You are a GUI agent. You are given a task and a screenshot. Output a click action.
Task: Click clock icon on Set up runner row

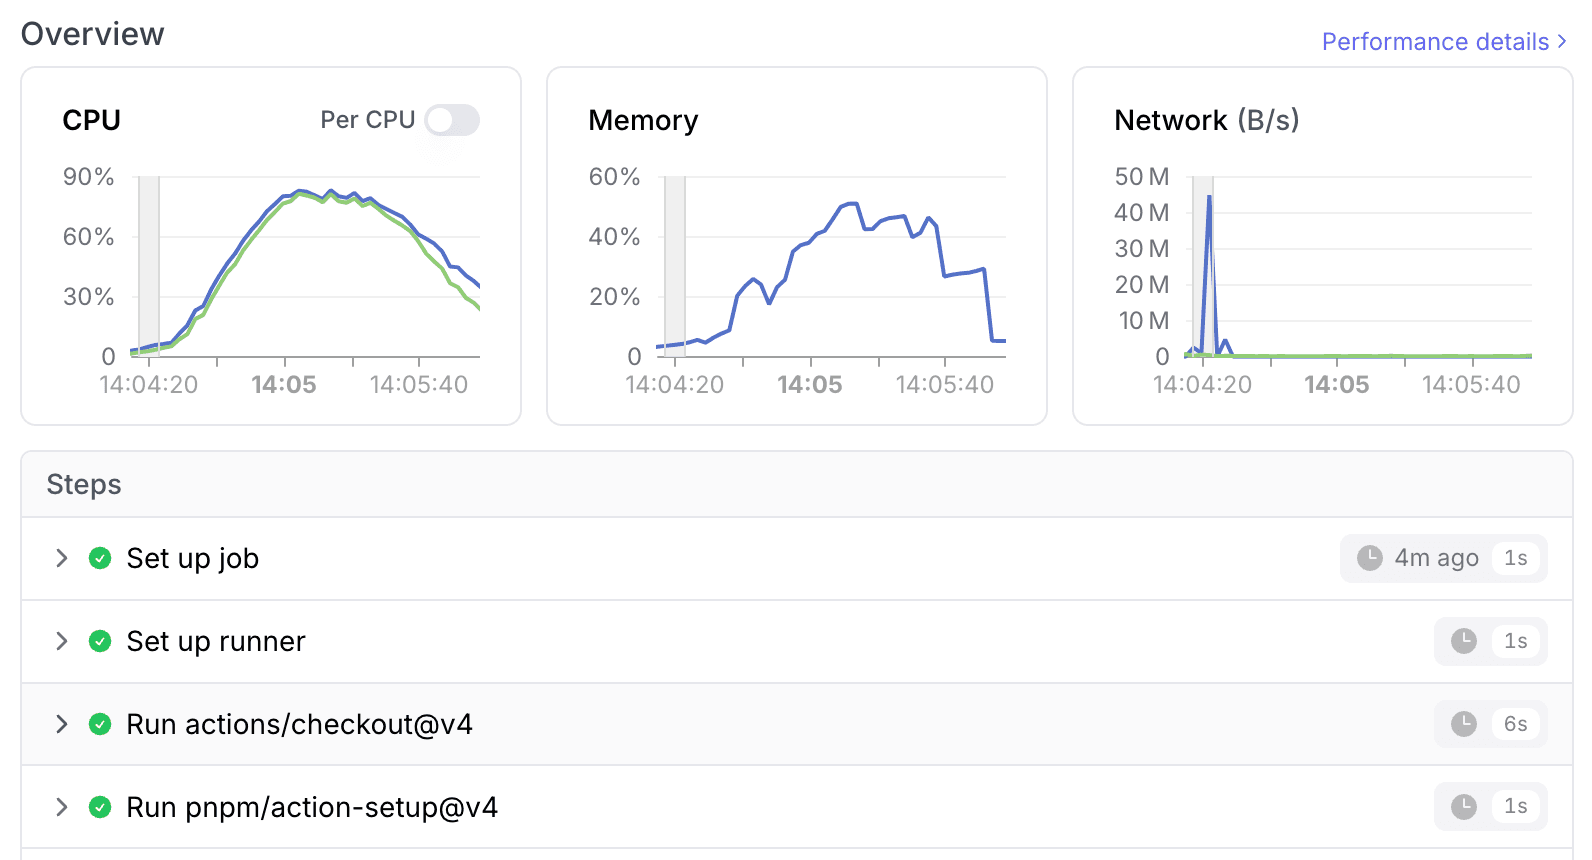click(1464, 641)
